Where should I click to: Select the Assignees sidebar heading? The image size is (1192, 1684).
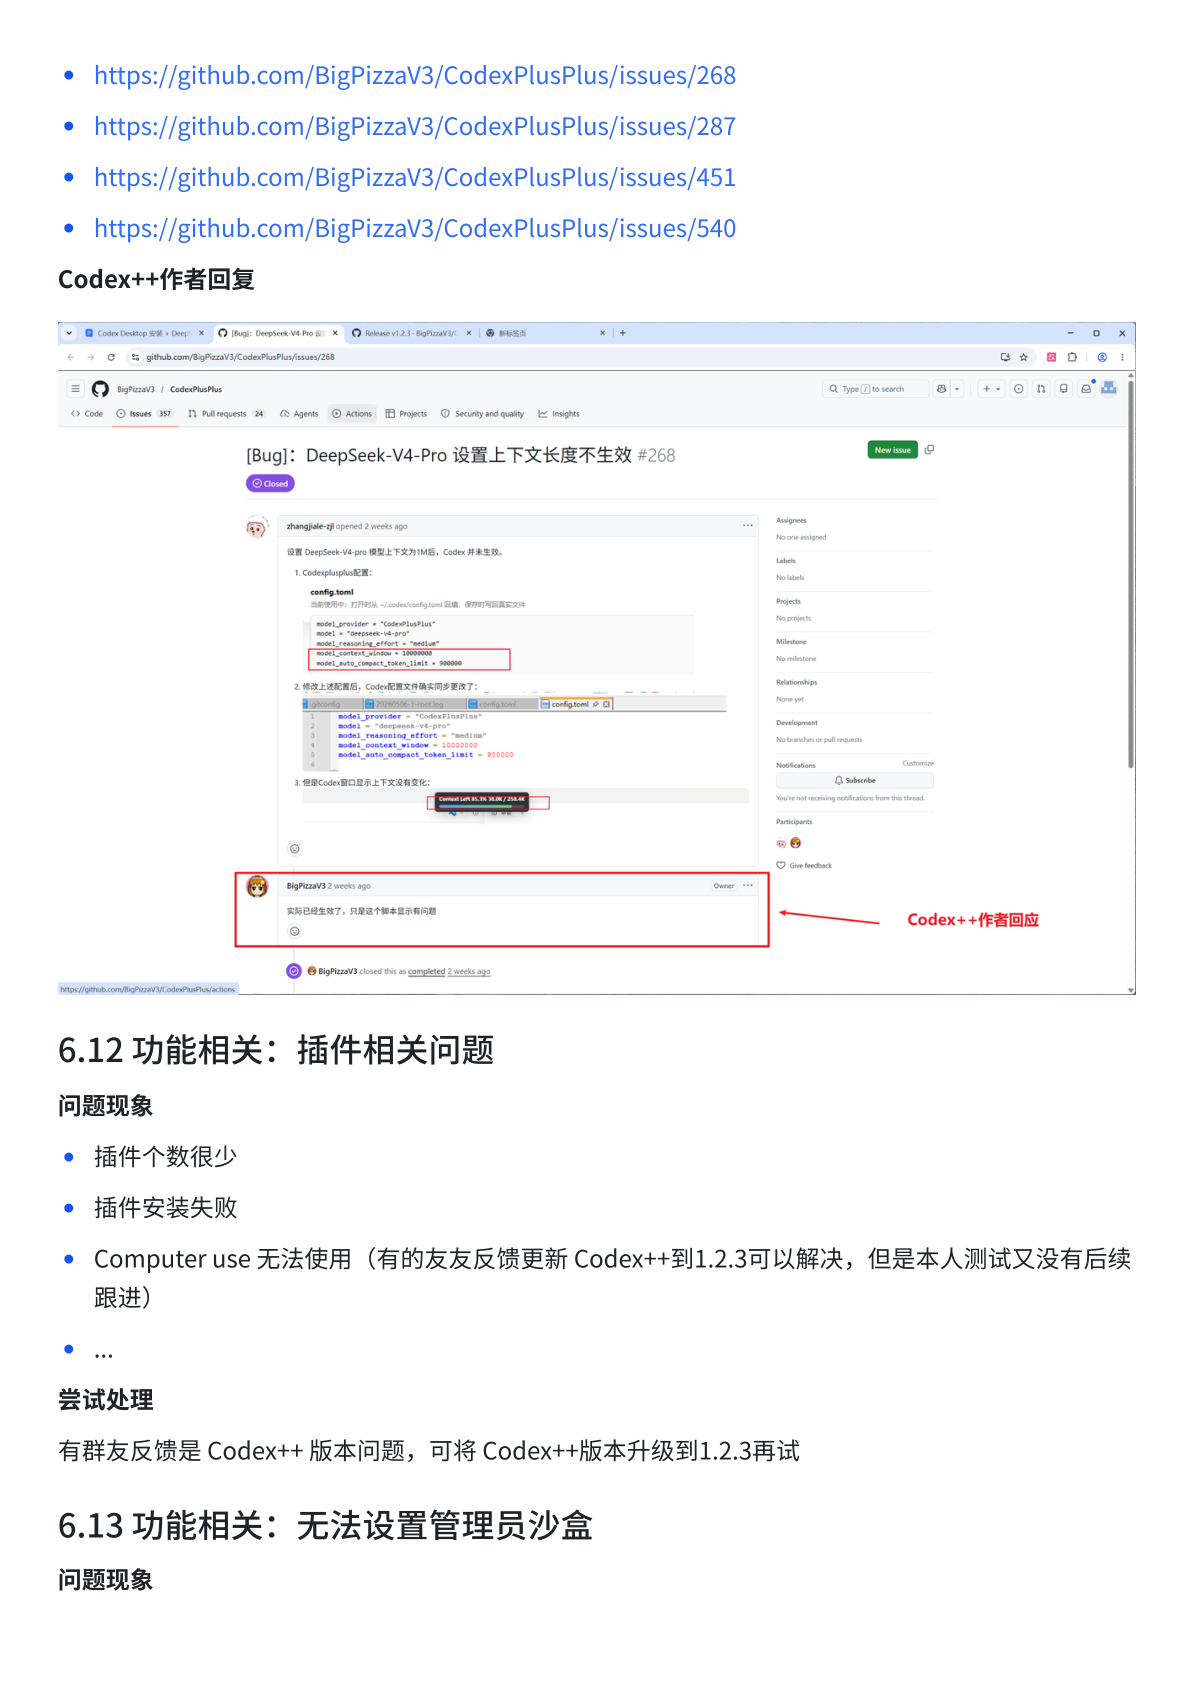coord(791,521)
